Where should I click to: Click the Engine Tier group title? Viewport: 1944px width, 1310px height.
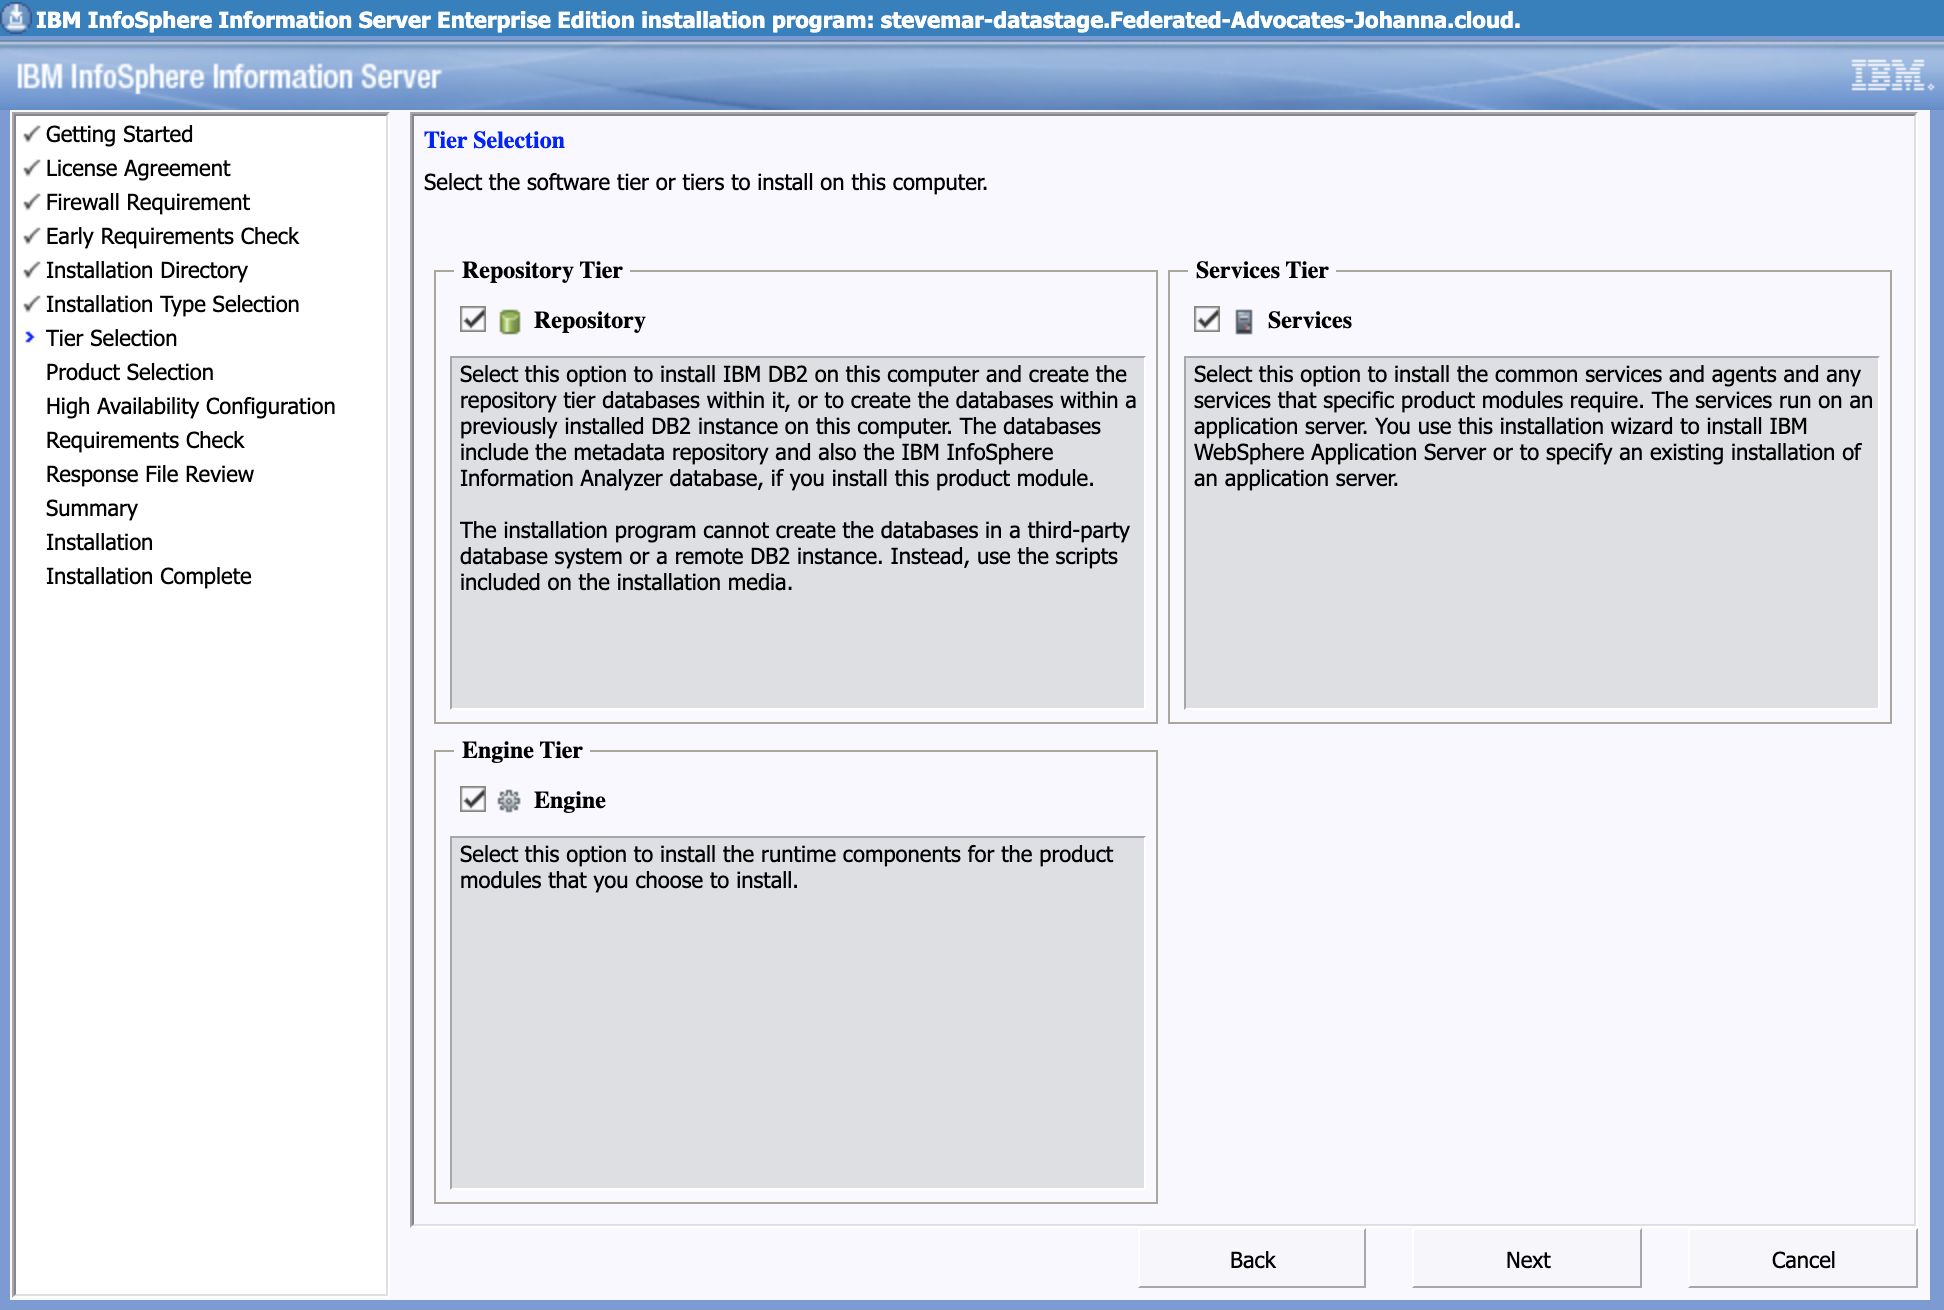[522, 750]
